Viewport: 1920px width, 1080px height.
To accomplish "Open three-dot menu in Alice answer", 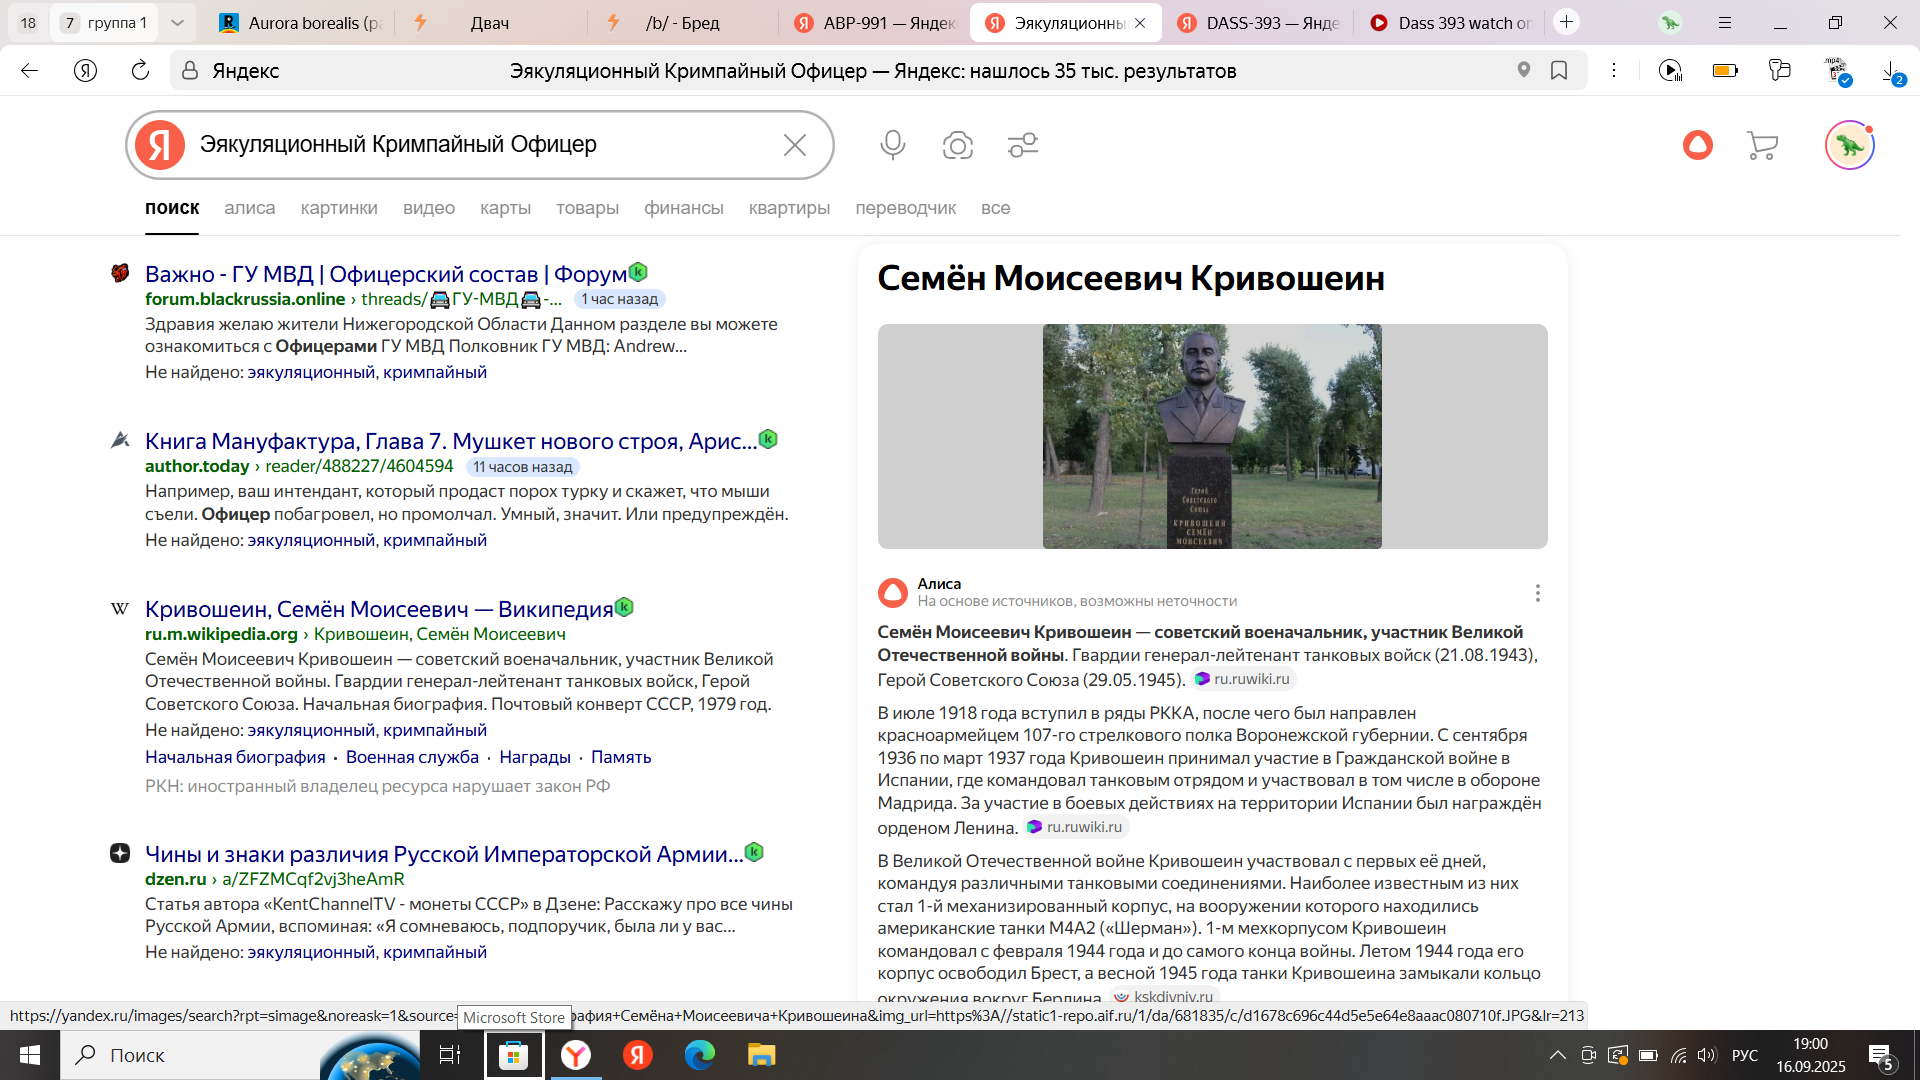I will [x=1537, y=593].
